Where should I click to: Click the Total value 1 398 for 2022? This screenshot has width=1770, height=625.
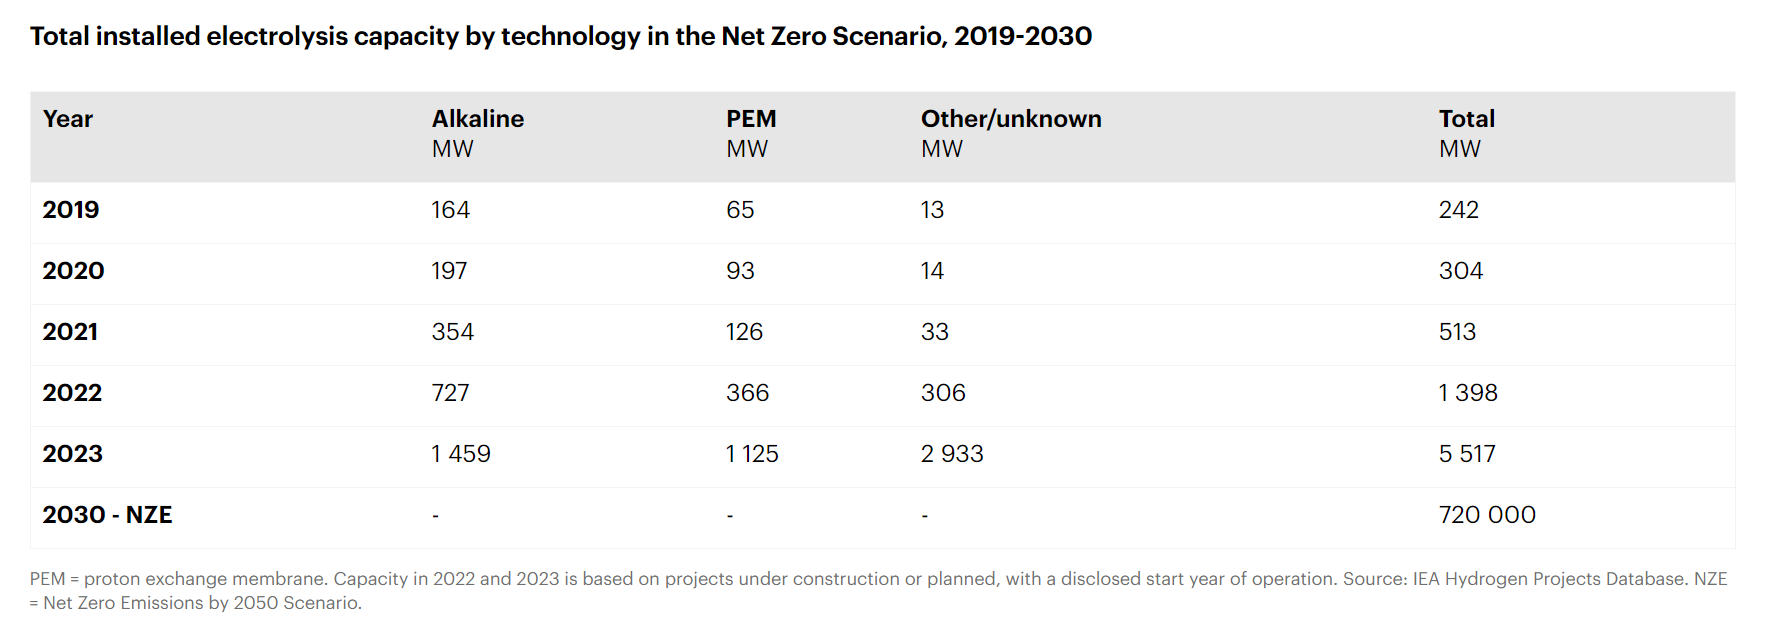[x=1467, y=393]
